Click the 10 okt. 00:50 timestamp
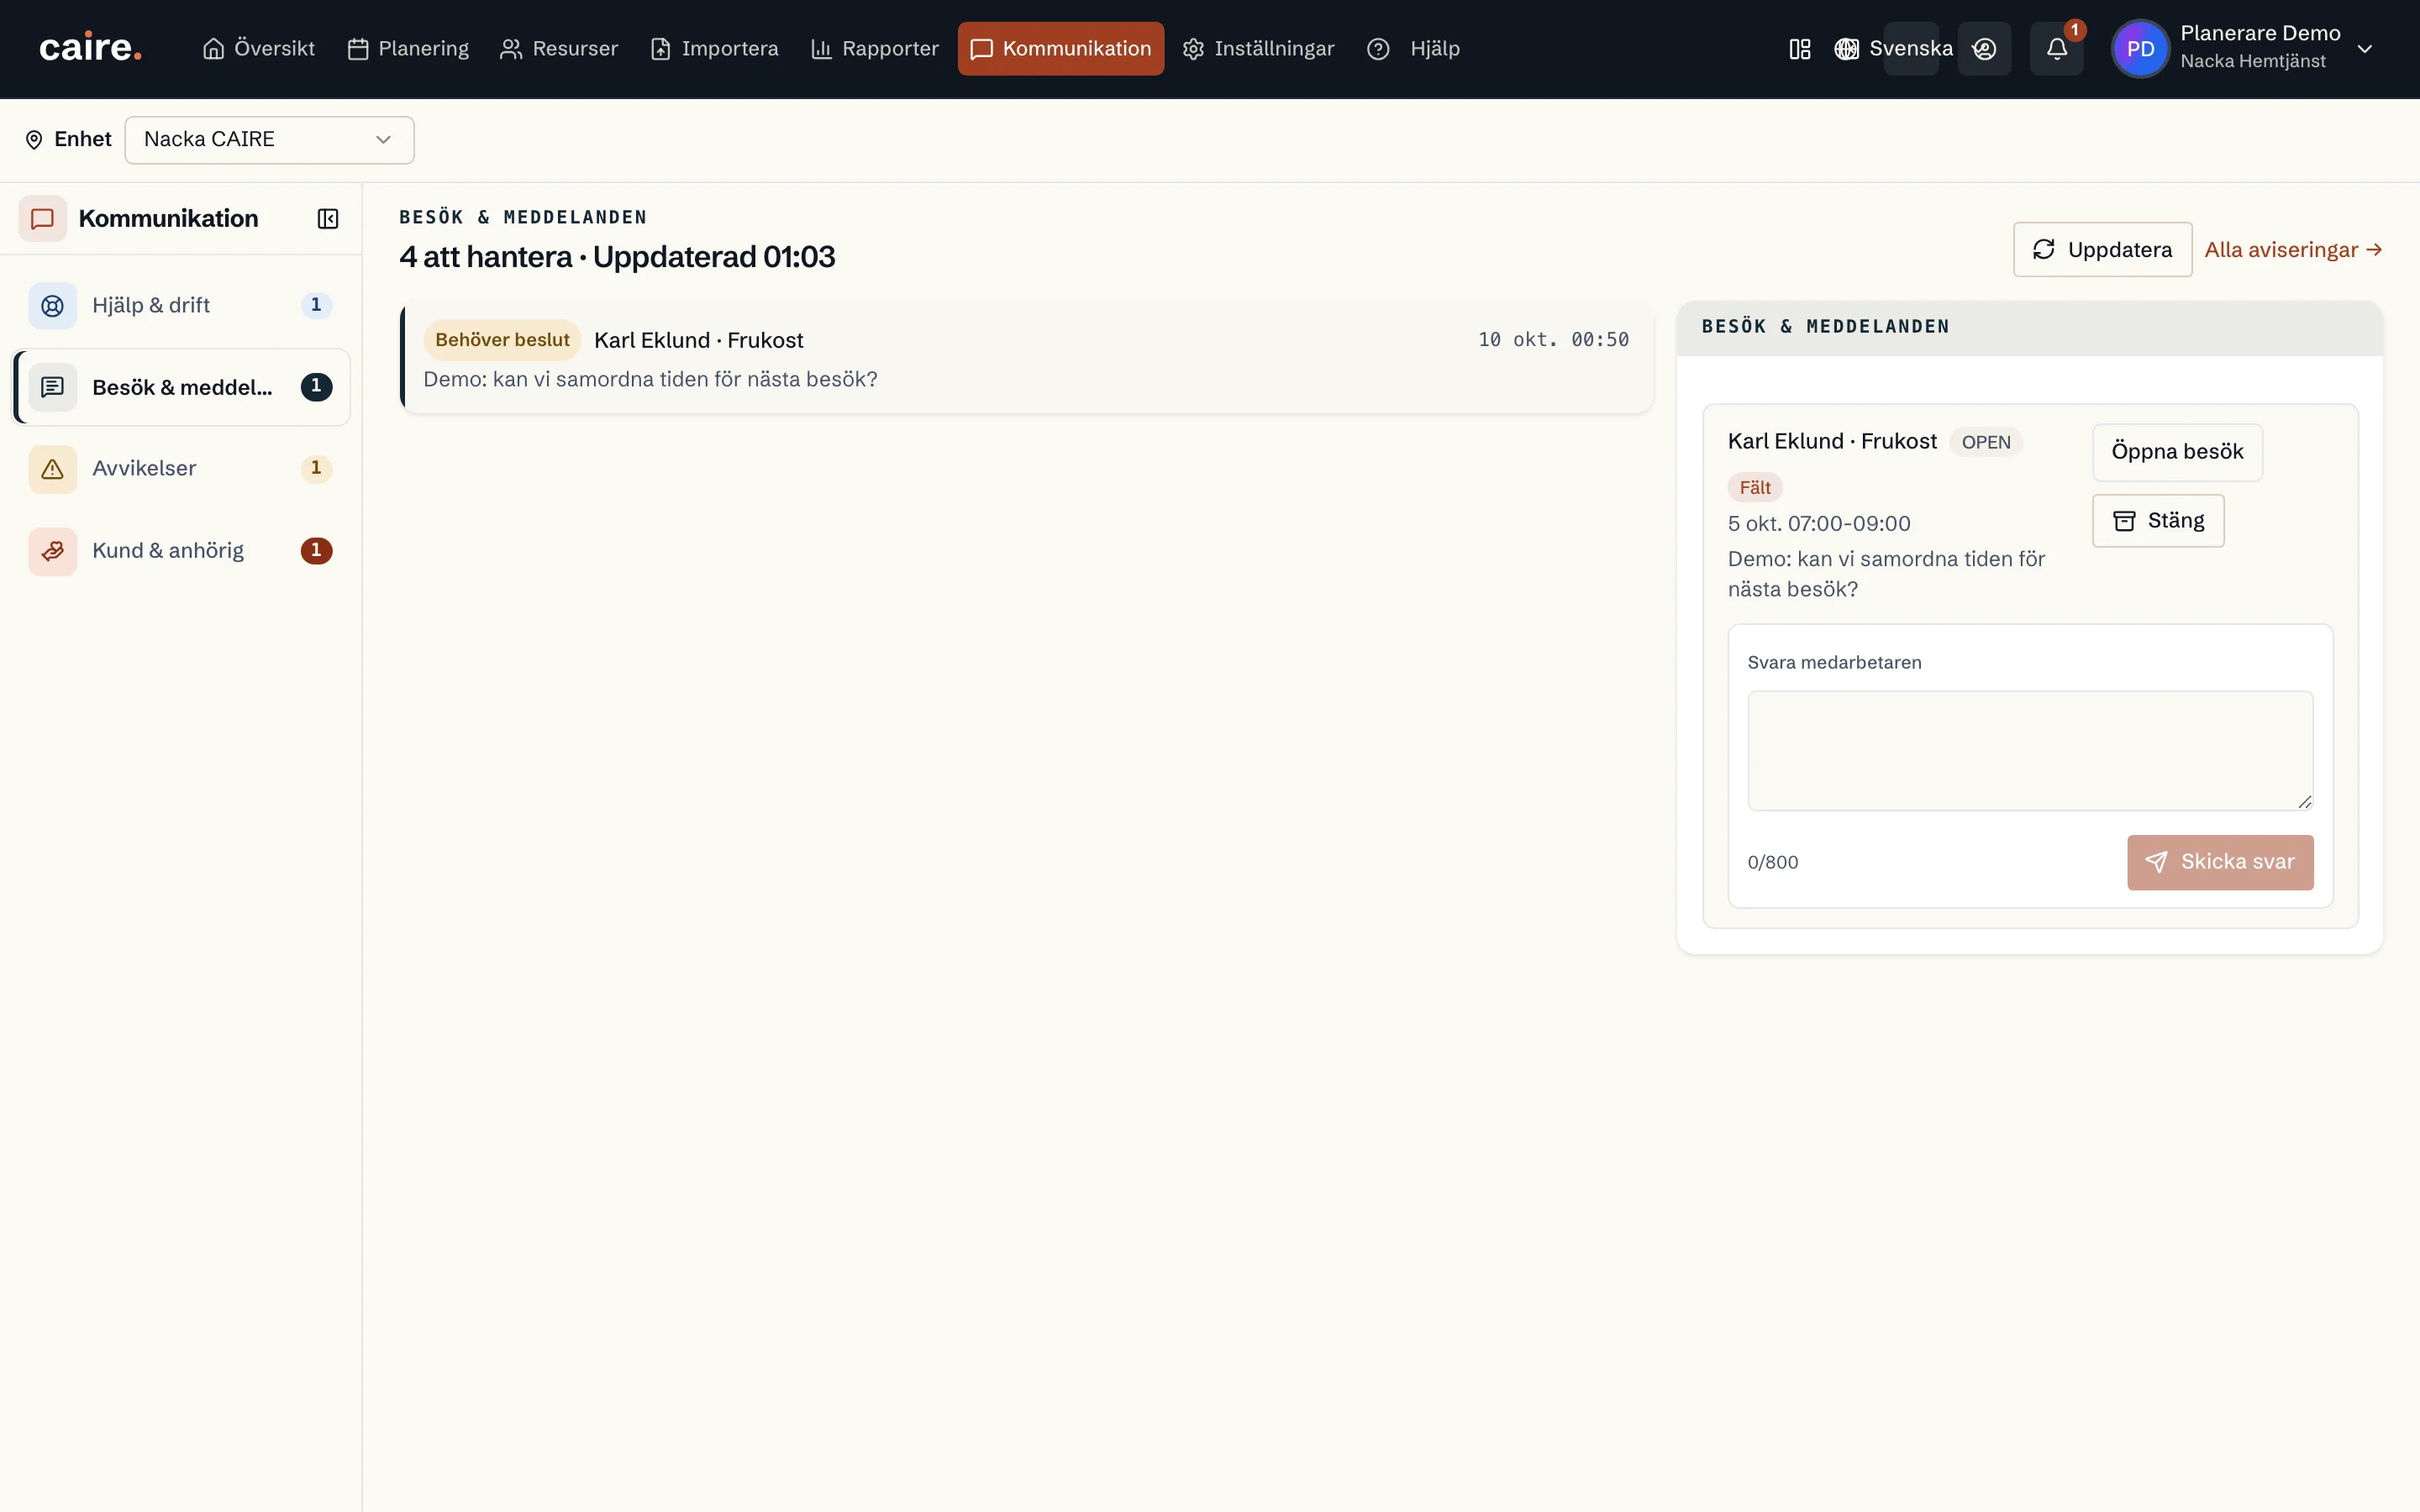 pos(1553,340)
